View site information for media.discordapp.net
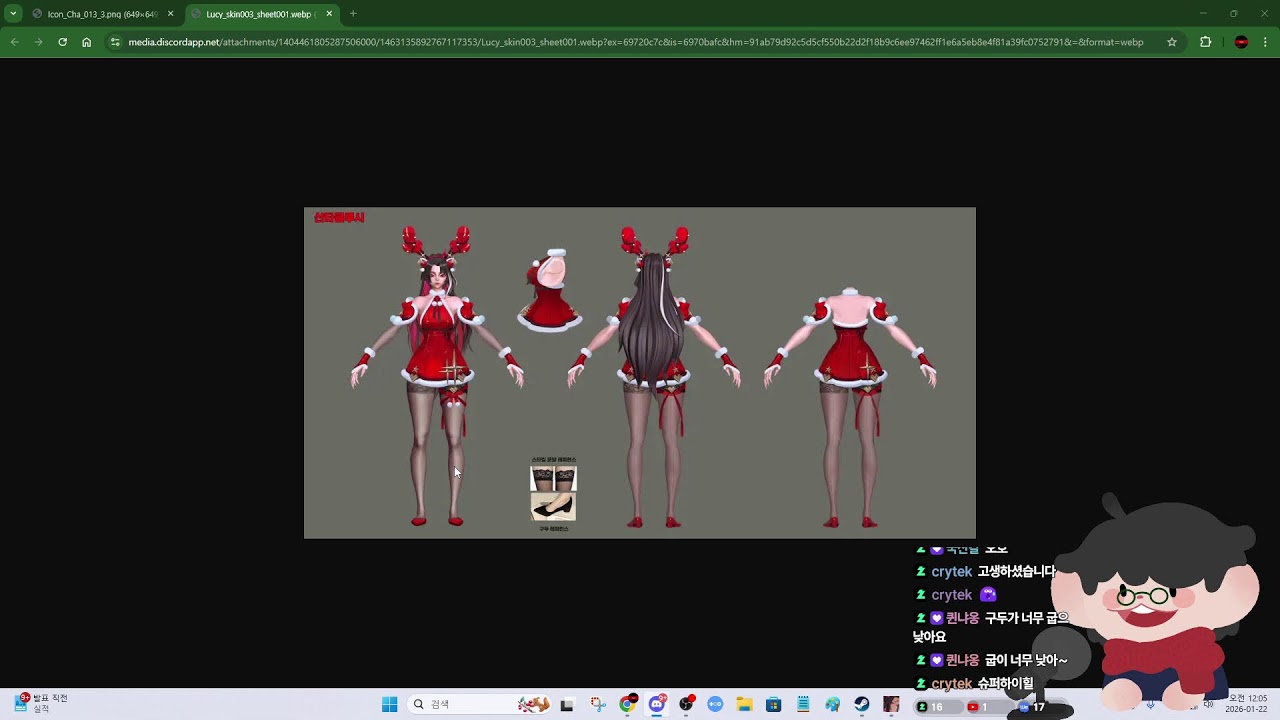The height and width of the screenshot is (720, 1280). point(115,42)
